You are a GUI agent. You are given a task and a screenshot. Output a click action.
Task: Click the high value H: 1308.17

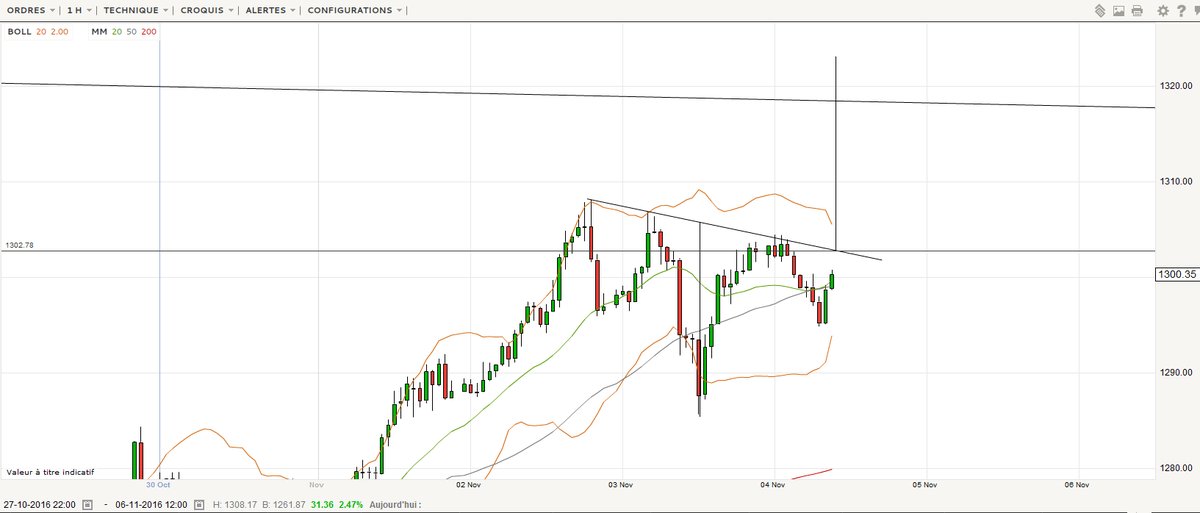coord(233,505)
